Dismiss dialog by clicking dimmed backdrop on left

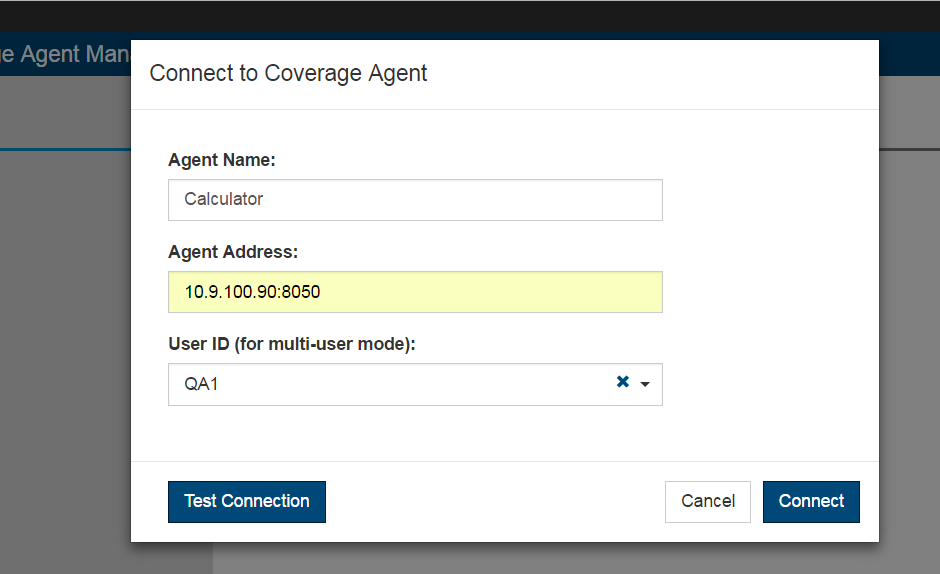65,360
